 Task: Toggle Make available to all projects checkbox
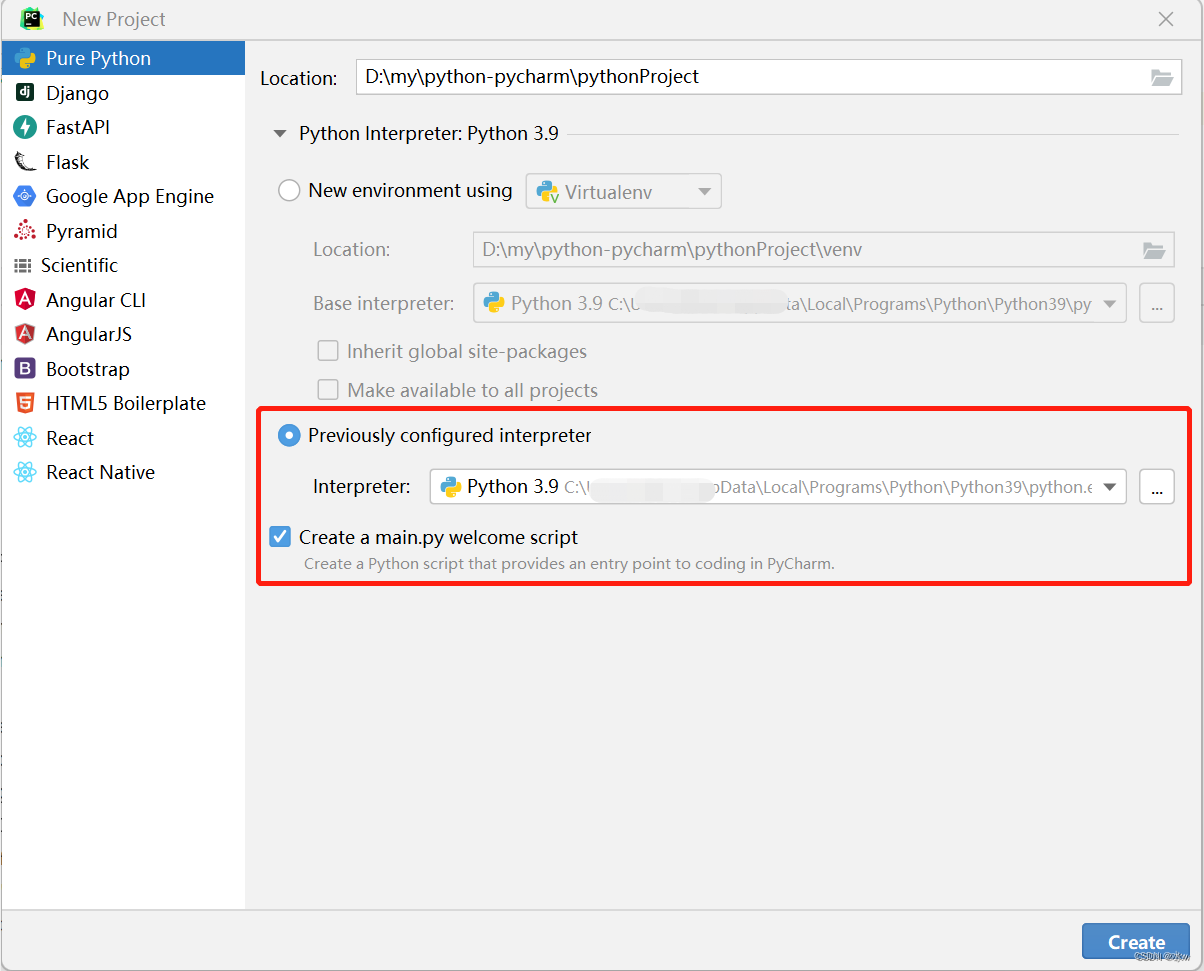tap(328, 390)
